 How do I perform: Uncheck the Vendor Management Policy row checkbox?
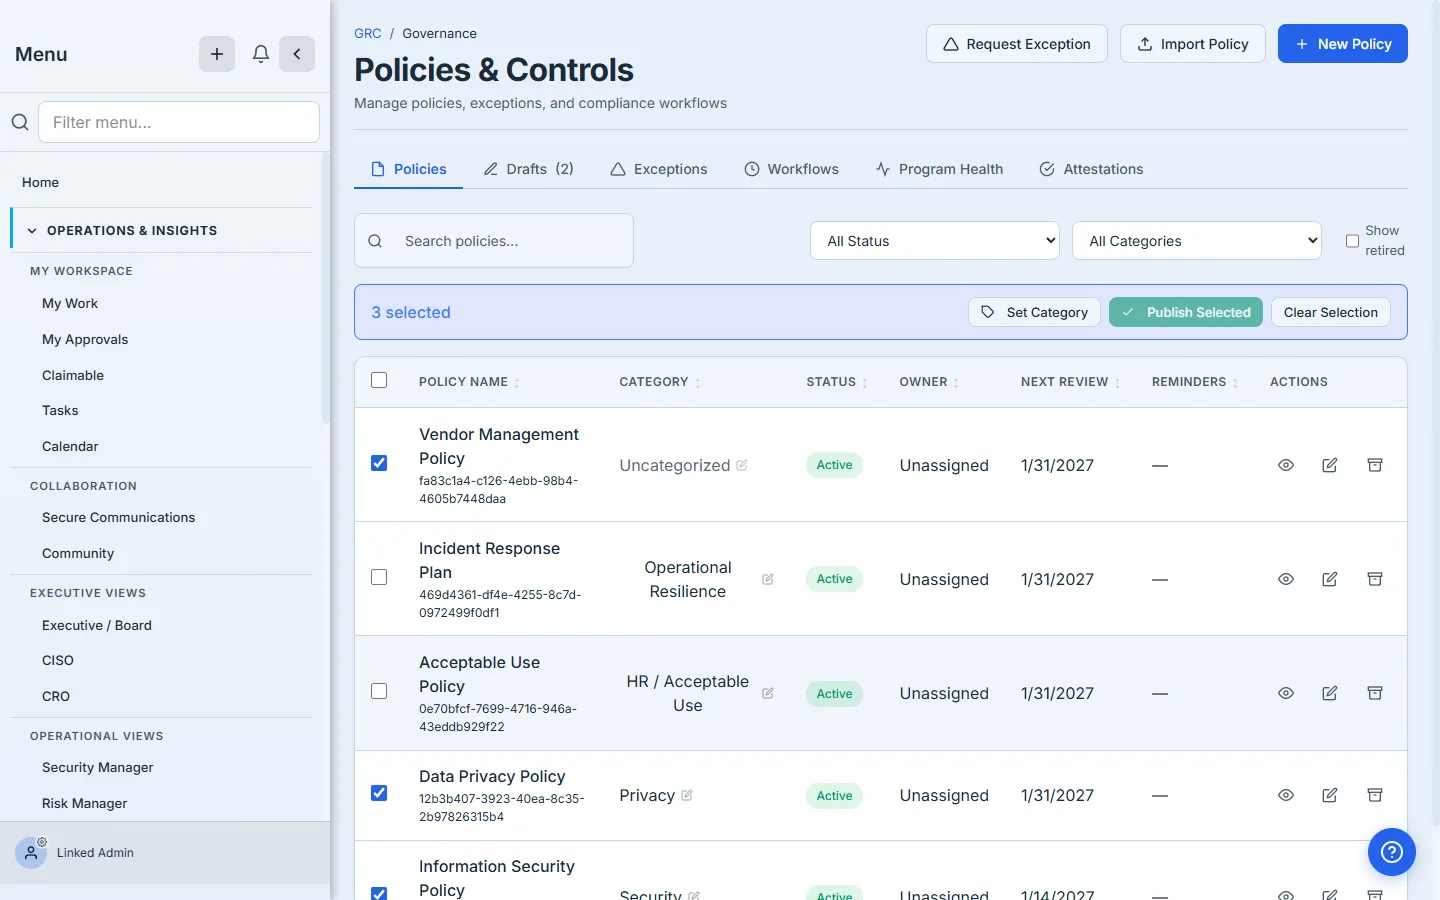tap(379, 463)
